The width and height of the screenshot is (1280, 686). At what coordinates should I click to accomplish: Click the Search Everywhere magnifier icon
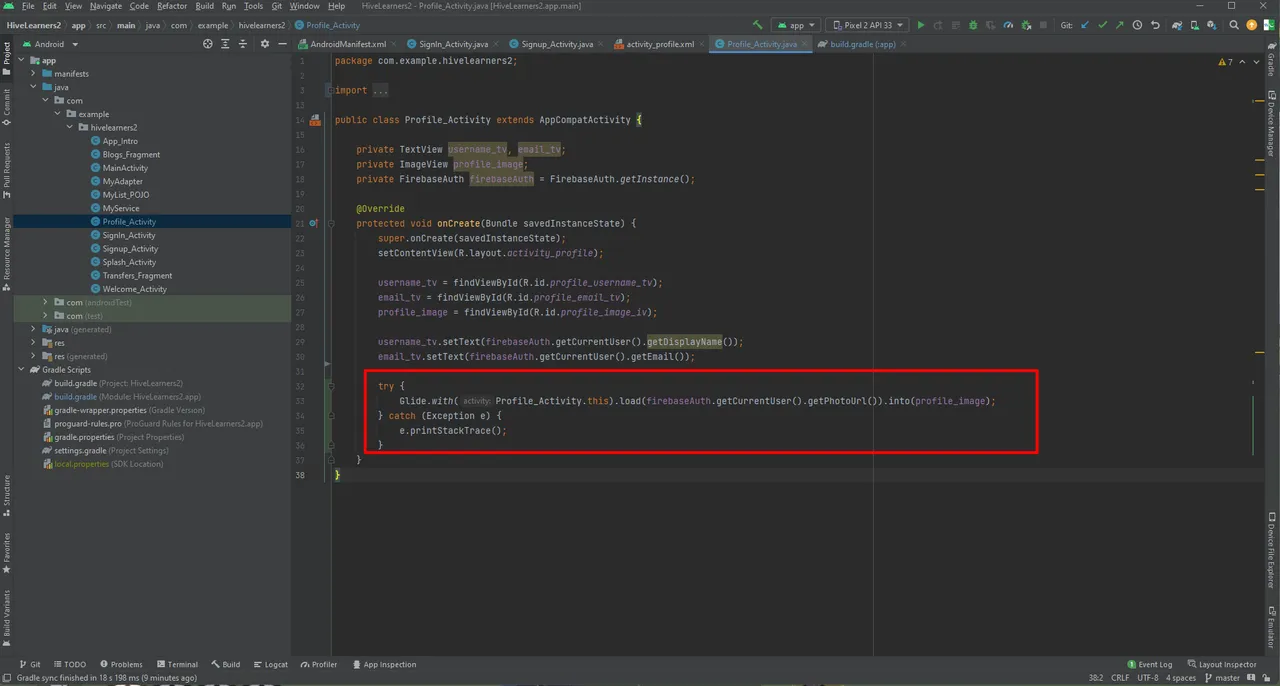(x=1233, y=25)
